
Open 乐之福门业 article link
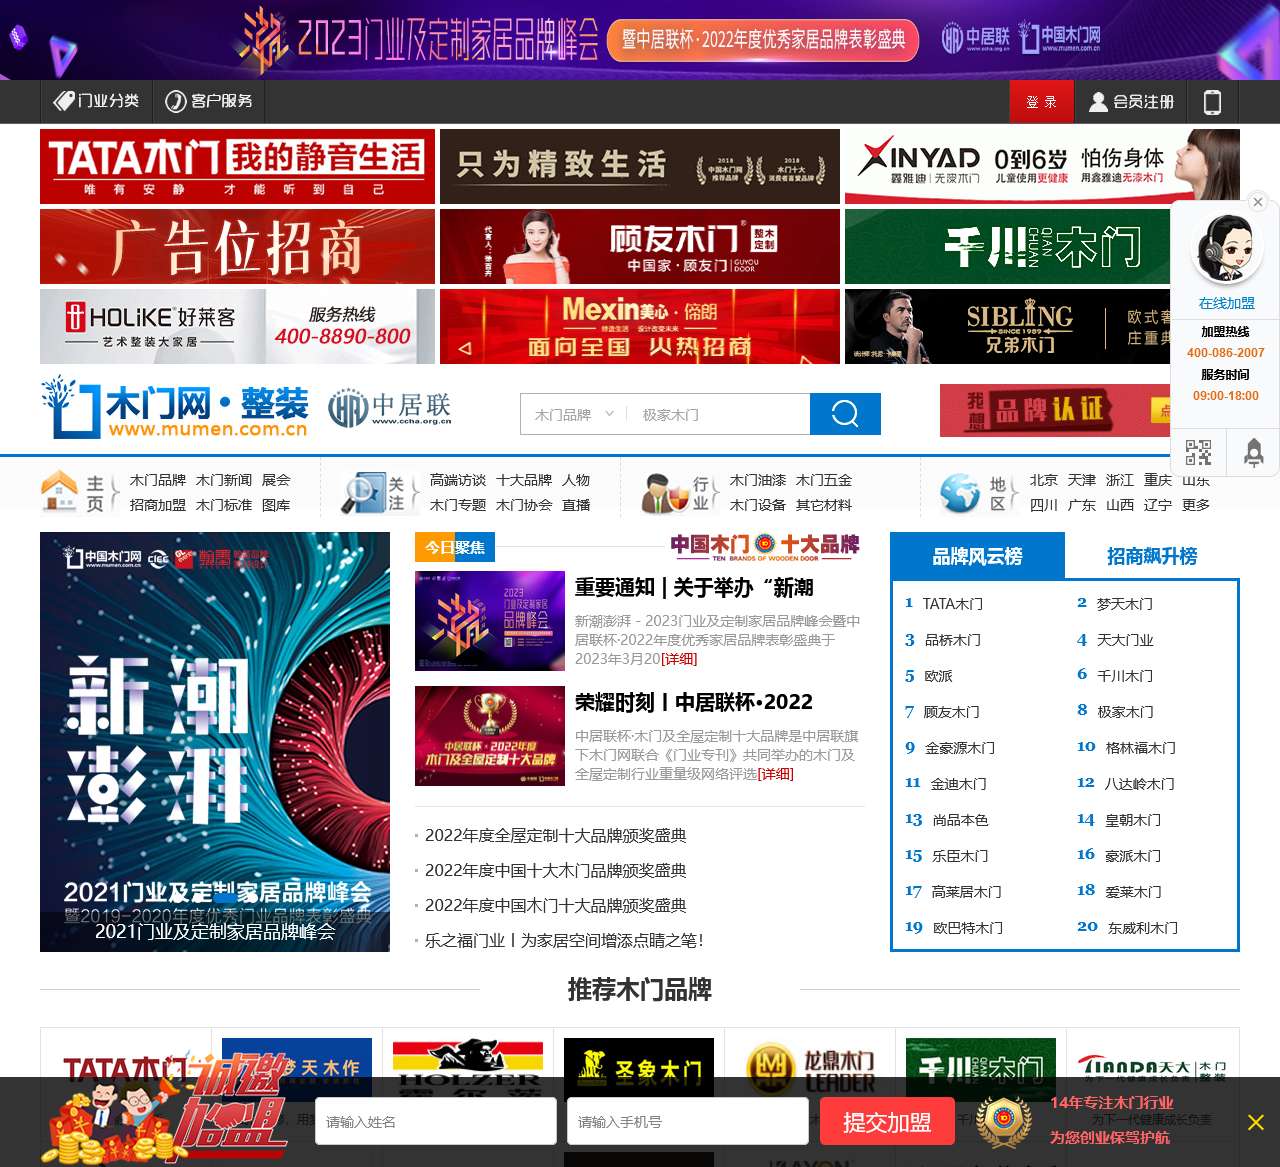tap(564, 940)
